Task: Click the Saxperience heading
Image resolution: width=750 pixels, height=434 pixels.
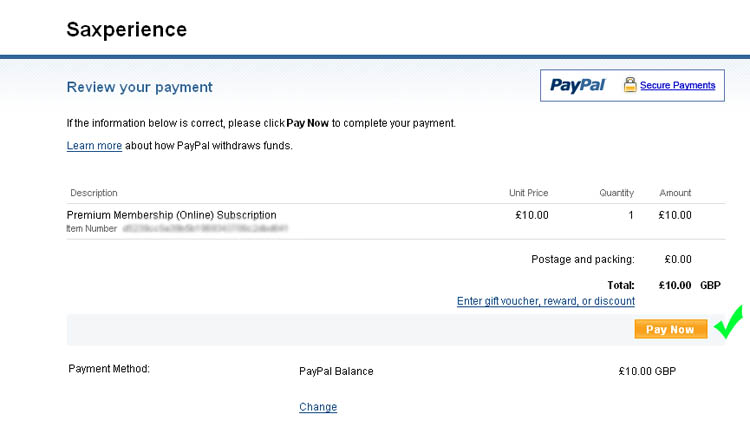Action: (126, 29)
